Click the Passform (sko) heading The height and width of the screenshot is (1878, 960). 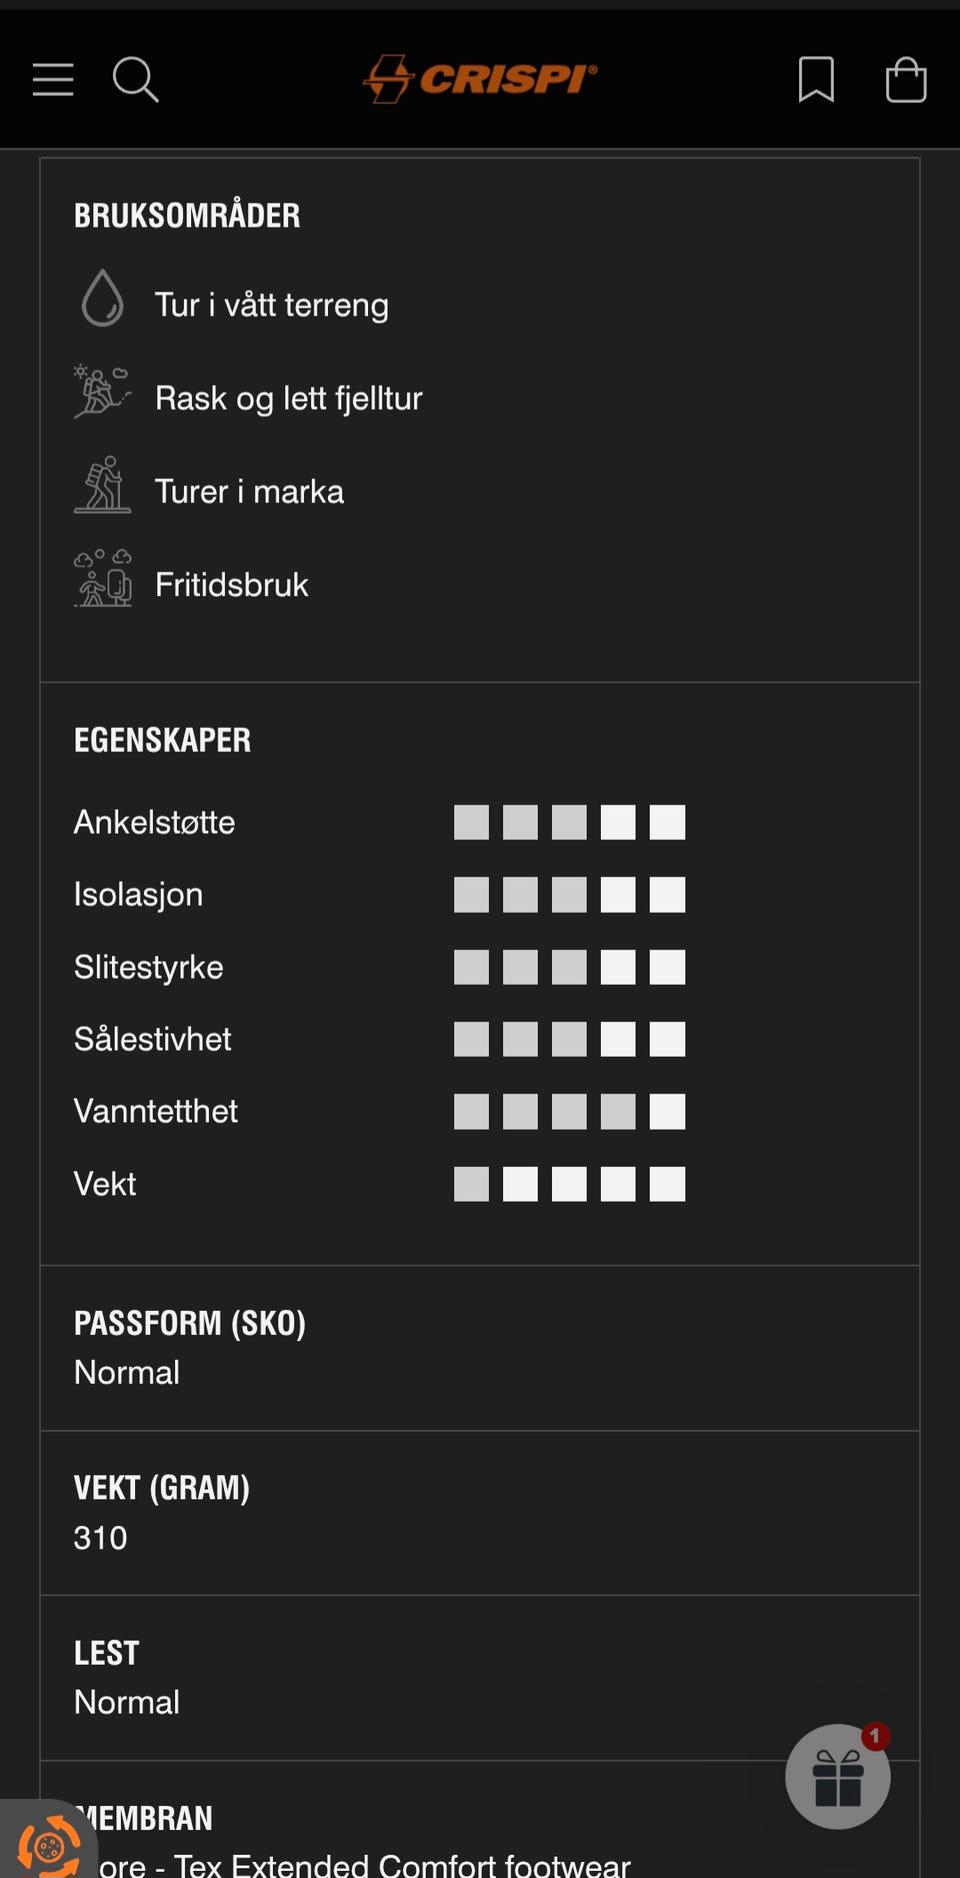[x=190, y=1323]
